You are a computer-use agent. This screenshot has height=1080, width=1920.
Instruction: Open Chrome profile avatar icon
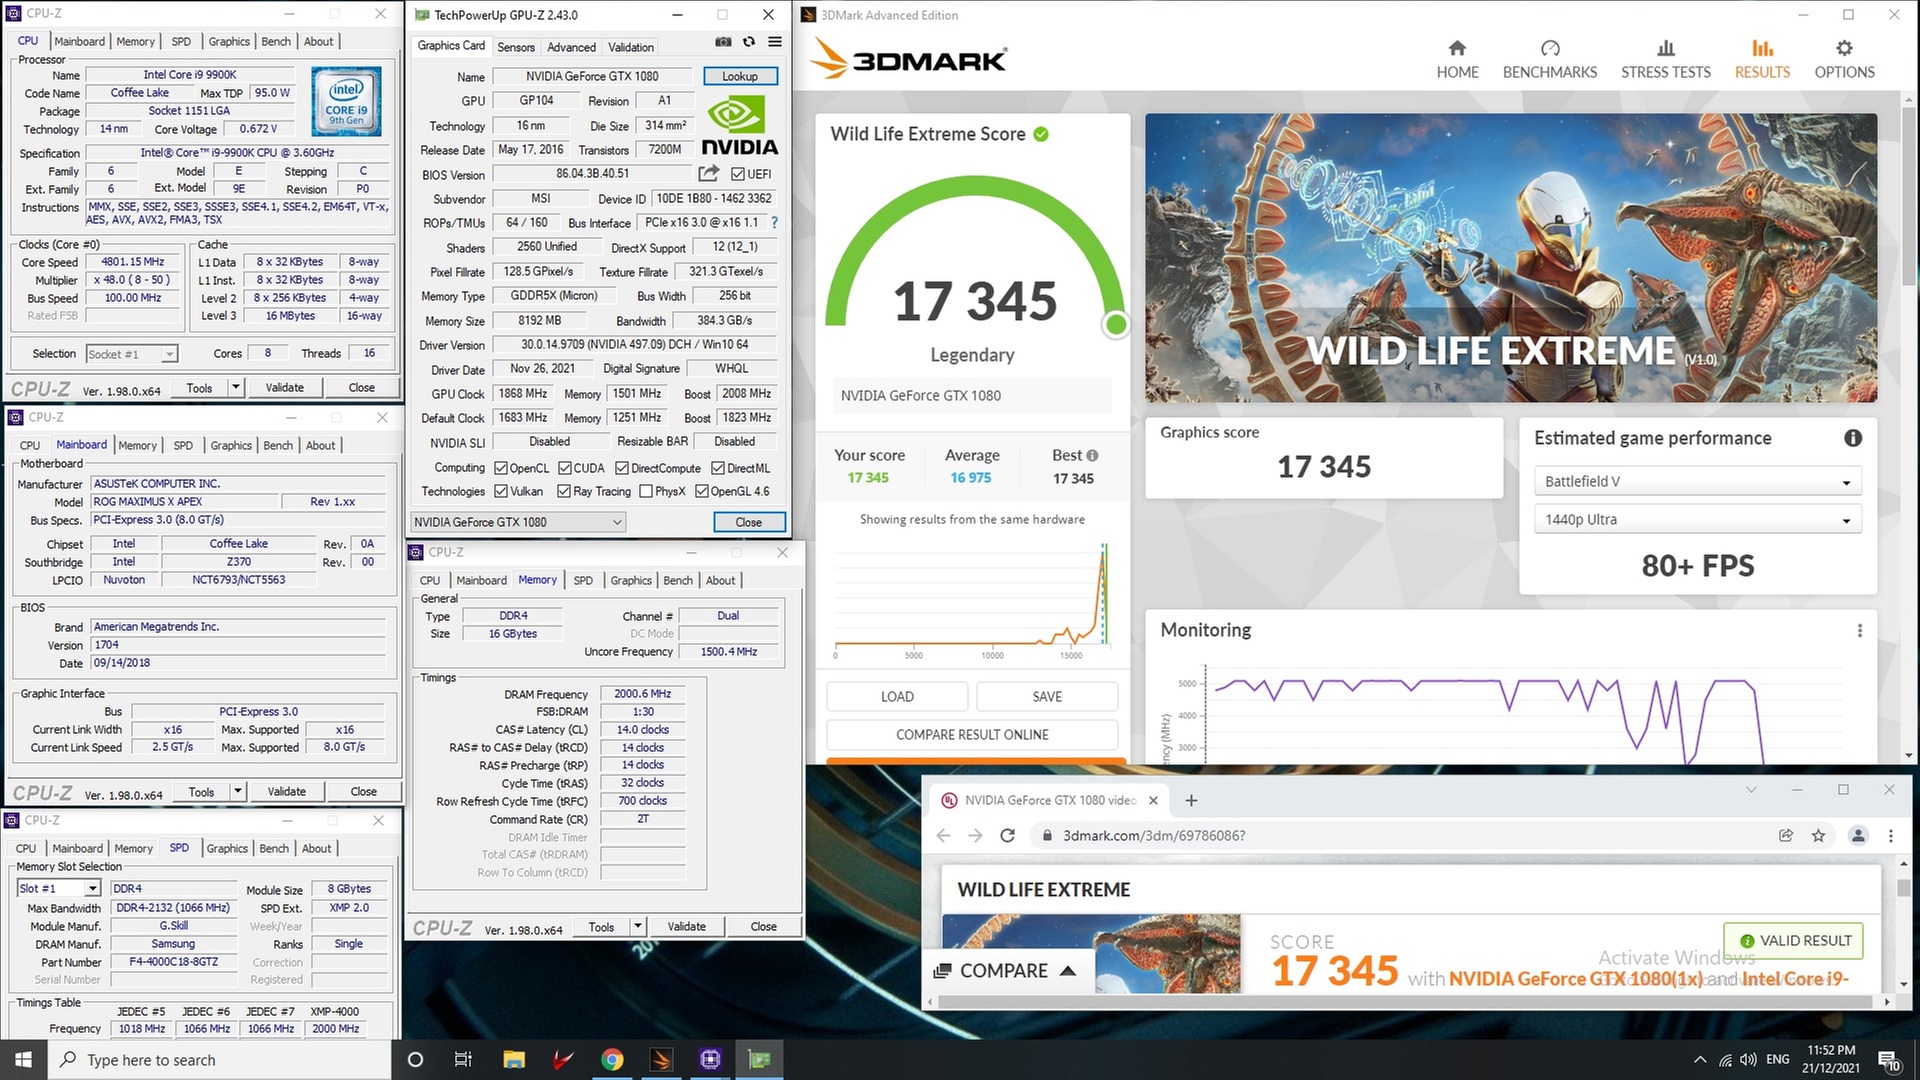pos(1858,836)
